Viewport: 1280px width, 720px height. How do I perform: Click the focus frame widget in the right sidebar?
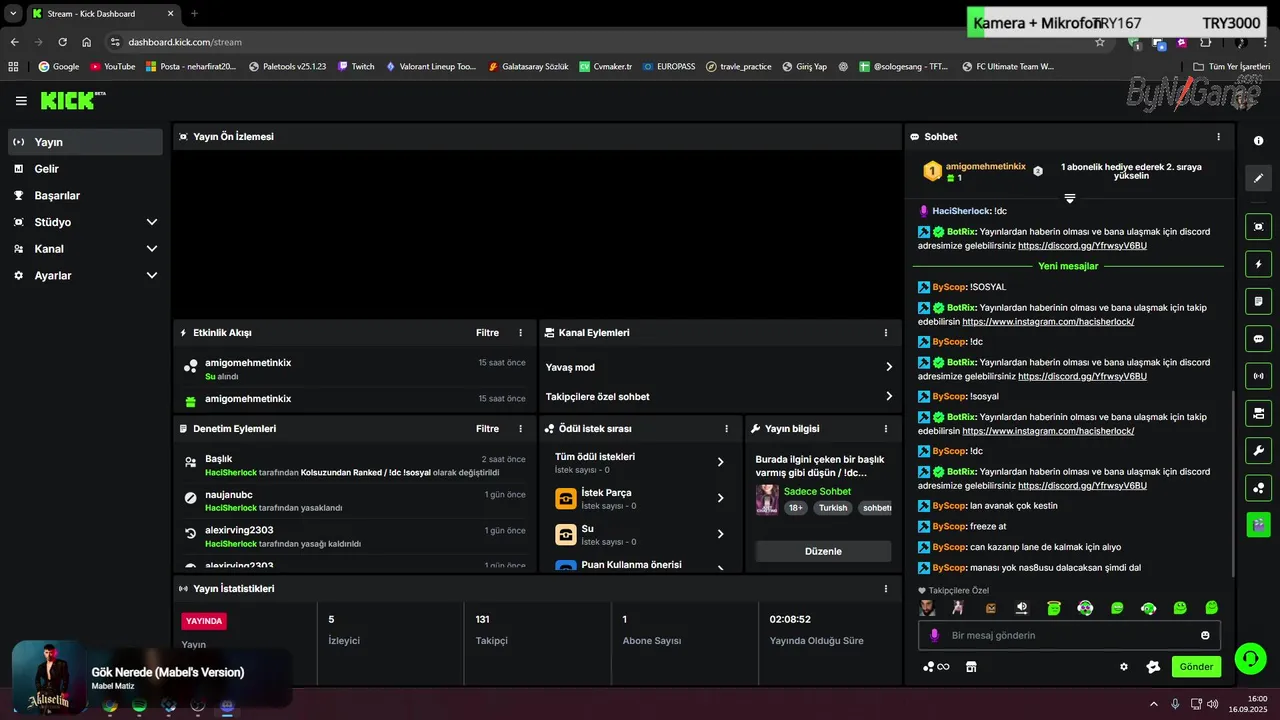point(1258,227)
